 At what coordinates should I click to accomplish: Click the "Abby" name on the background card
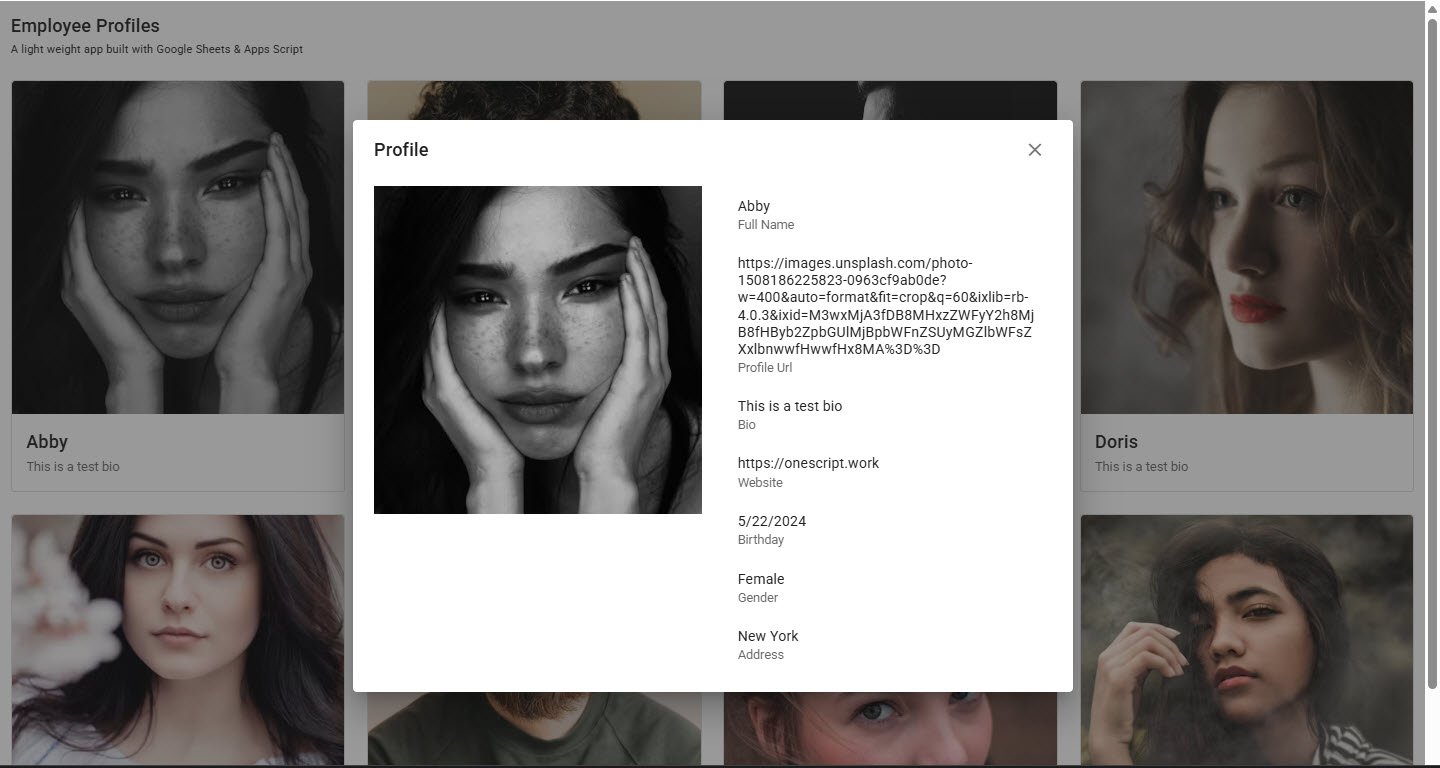(47, 442)
